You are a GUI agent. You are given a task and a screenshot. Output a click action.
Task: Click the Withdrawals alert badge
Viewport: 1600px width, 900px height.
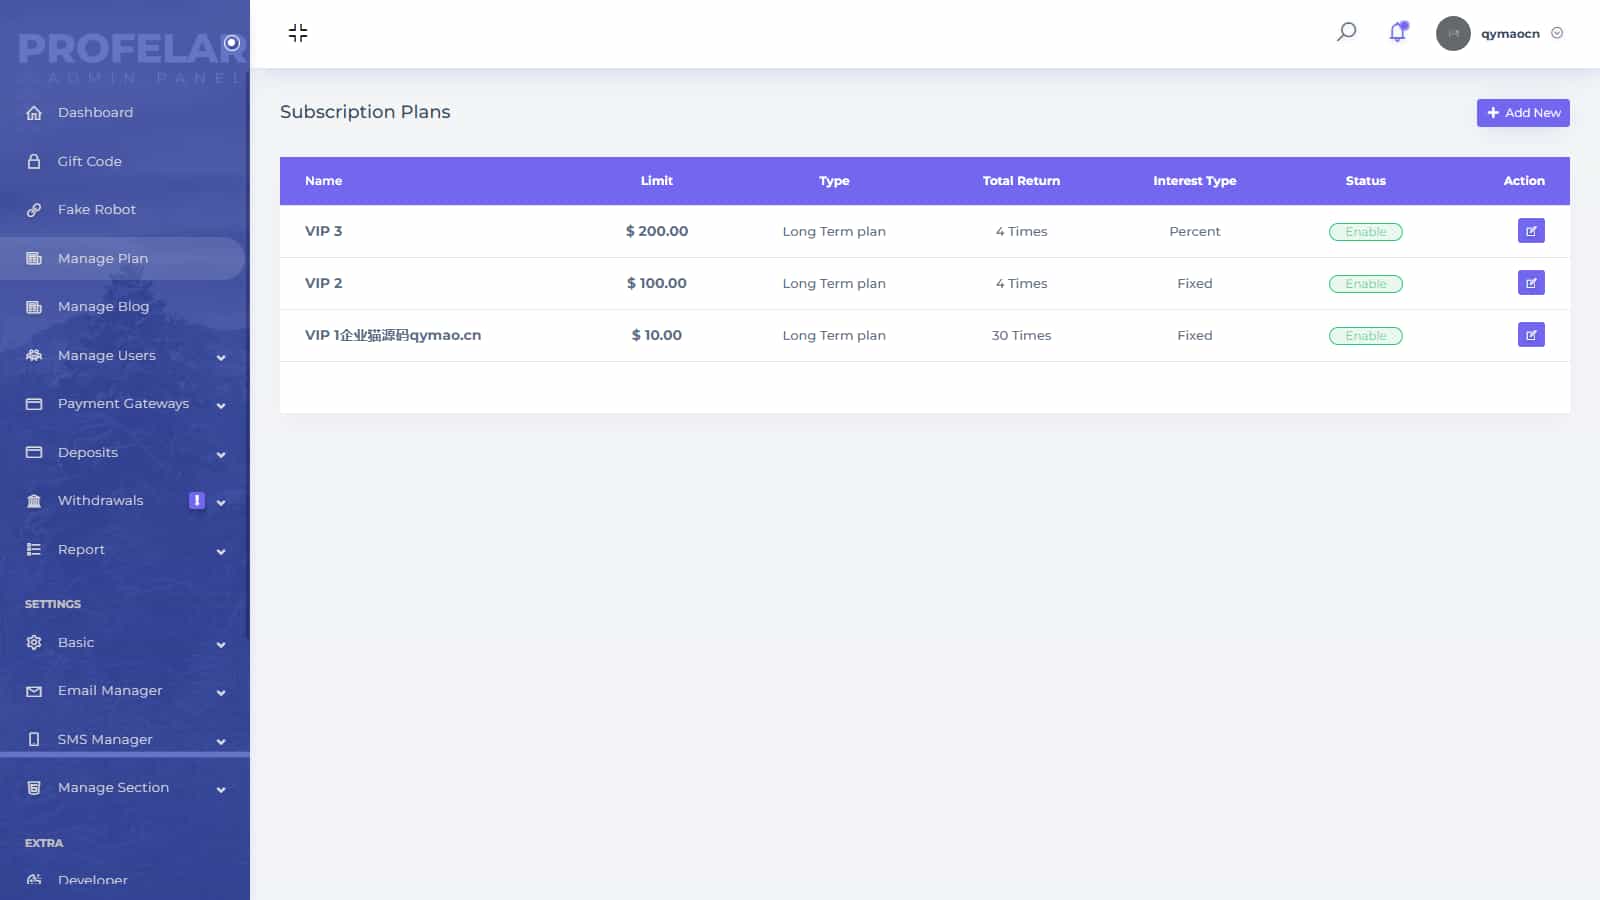[x=197, y=500]
